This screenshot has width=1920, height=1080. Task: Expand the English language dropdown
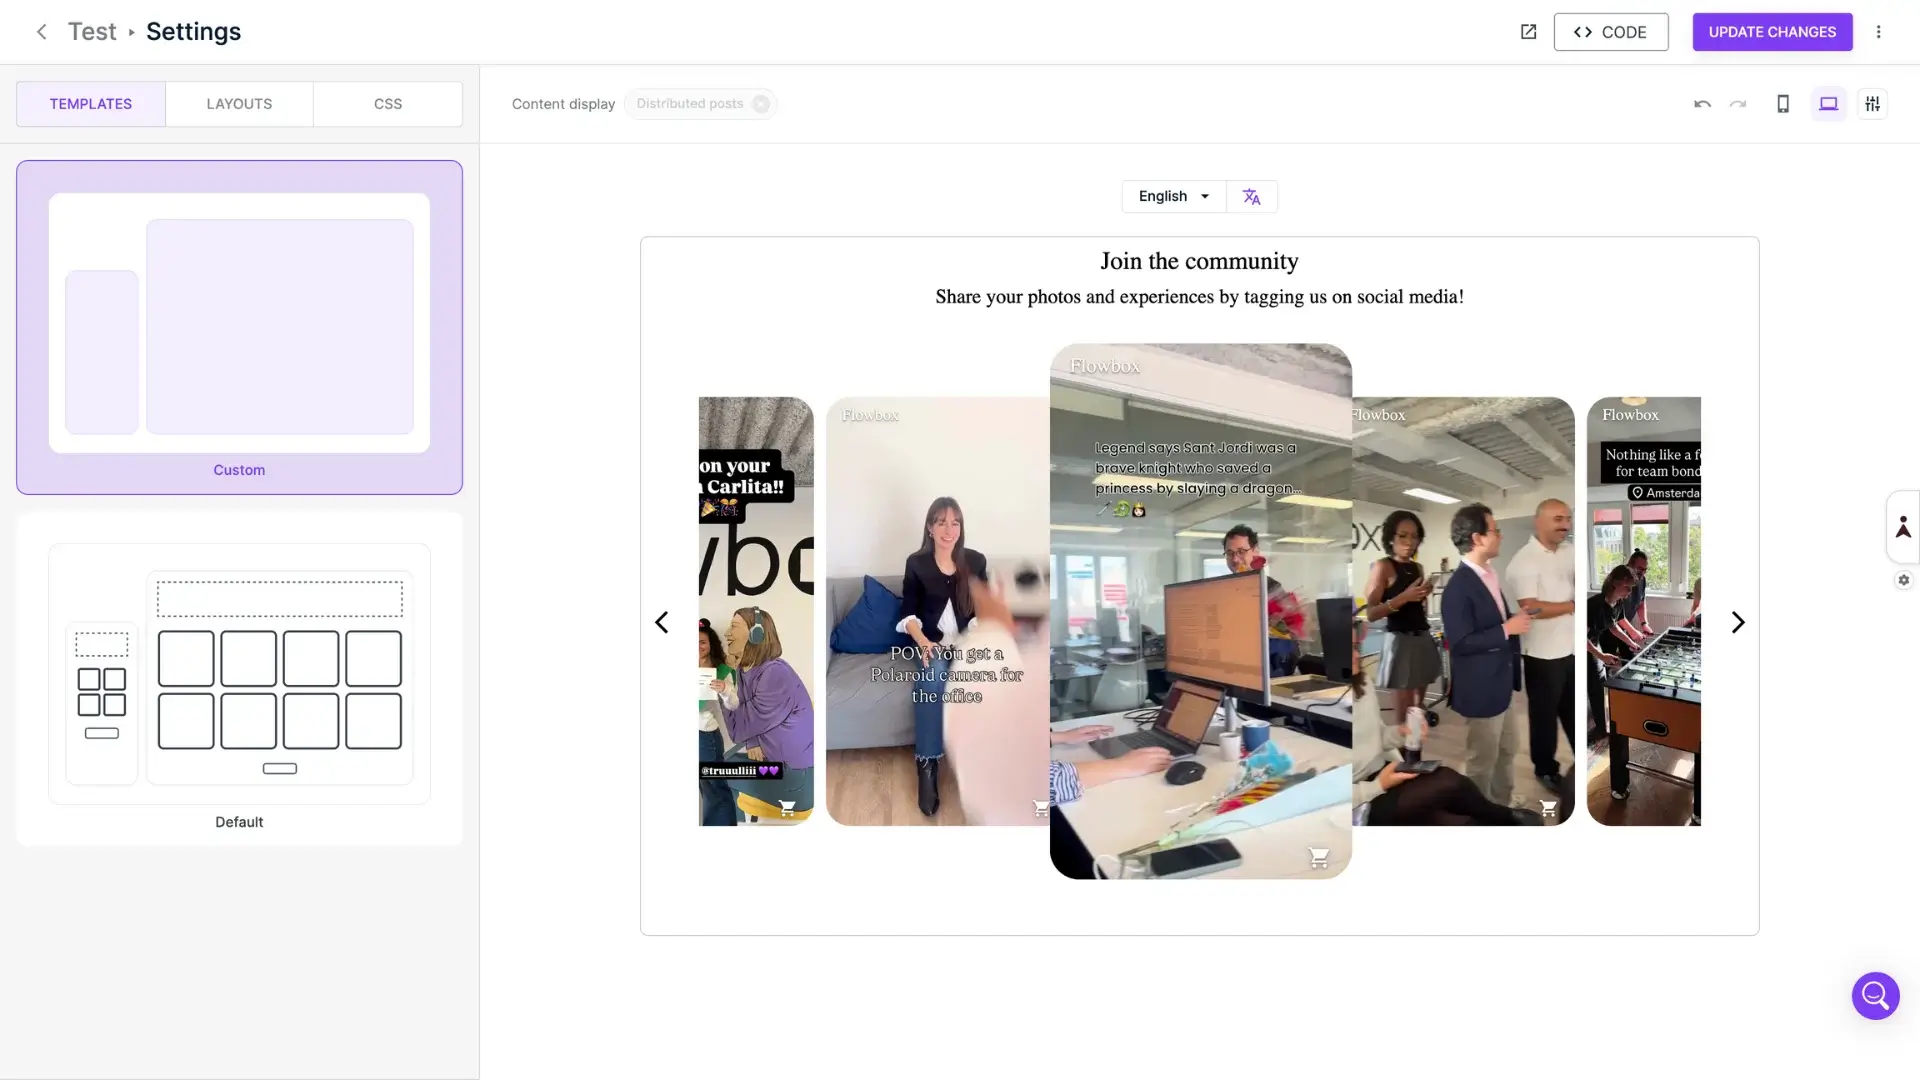click(1174, 197)
